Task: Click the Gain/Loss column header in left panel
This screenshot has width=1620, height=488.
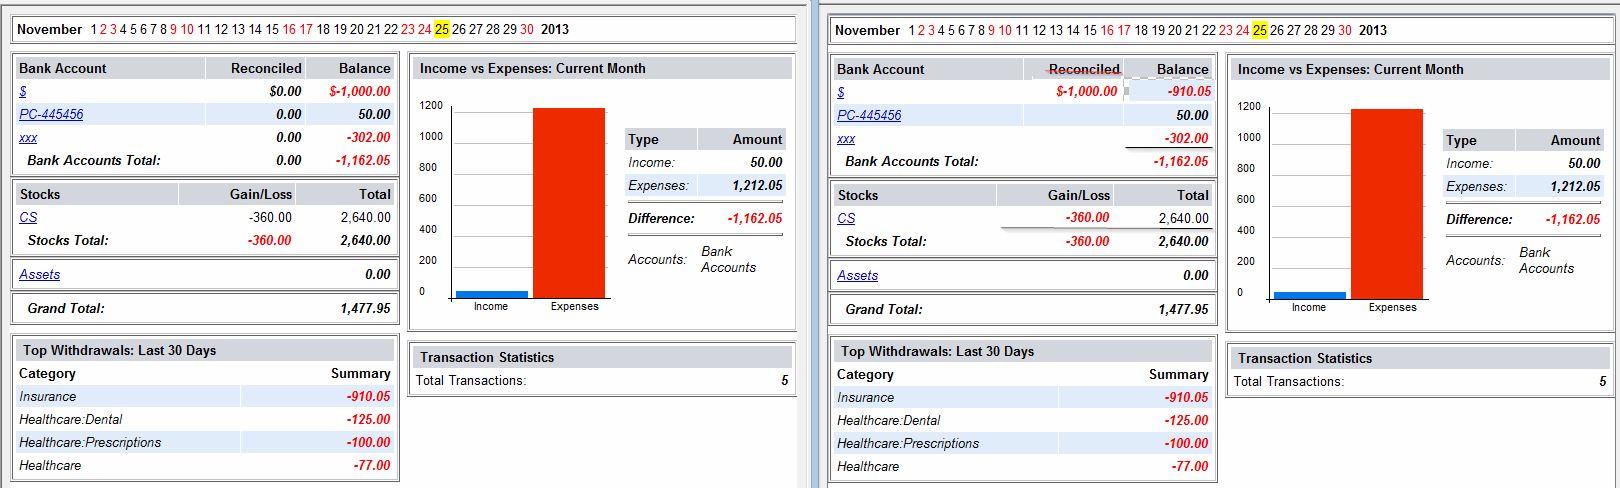Action: pos(261,194)
